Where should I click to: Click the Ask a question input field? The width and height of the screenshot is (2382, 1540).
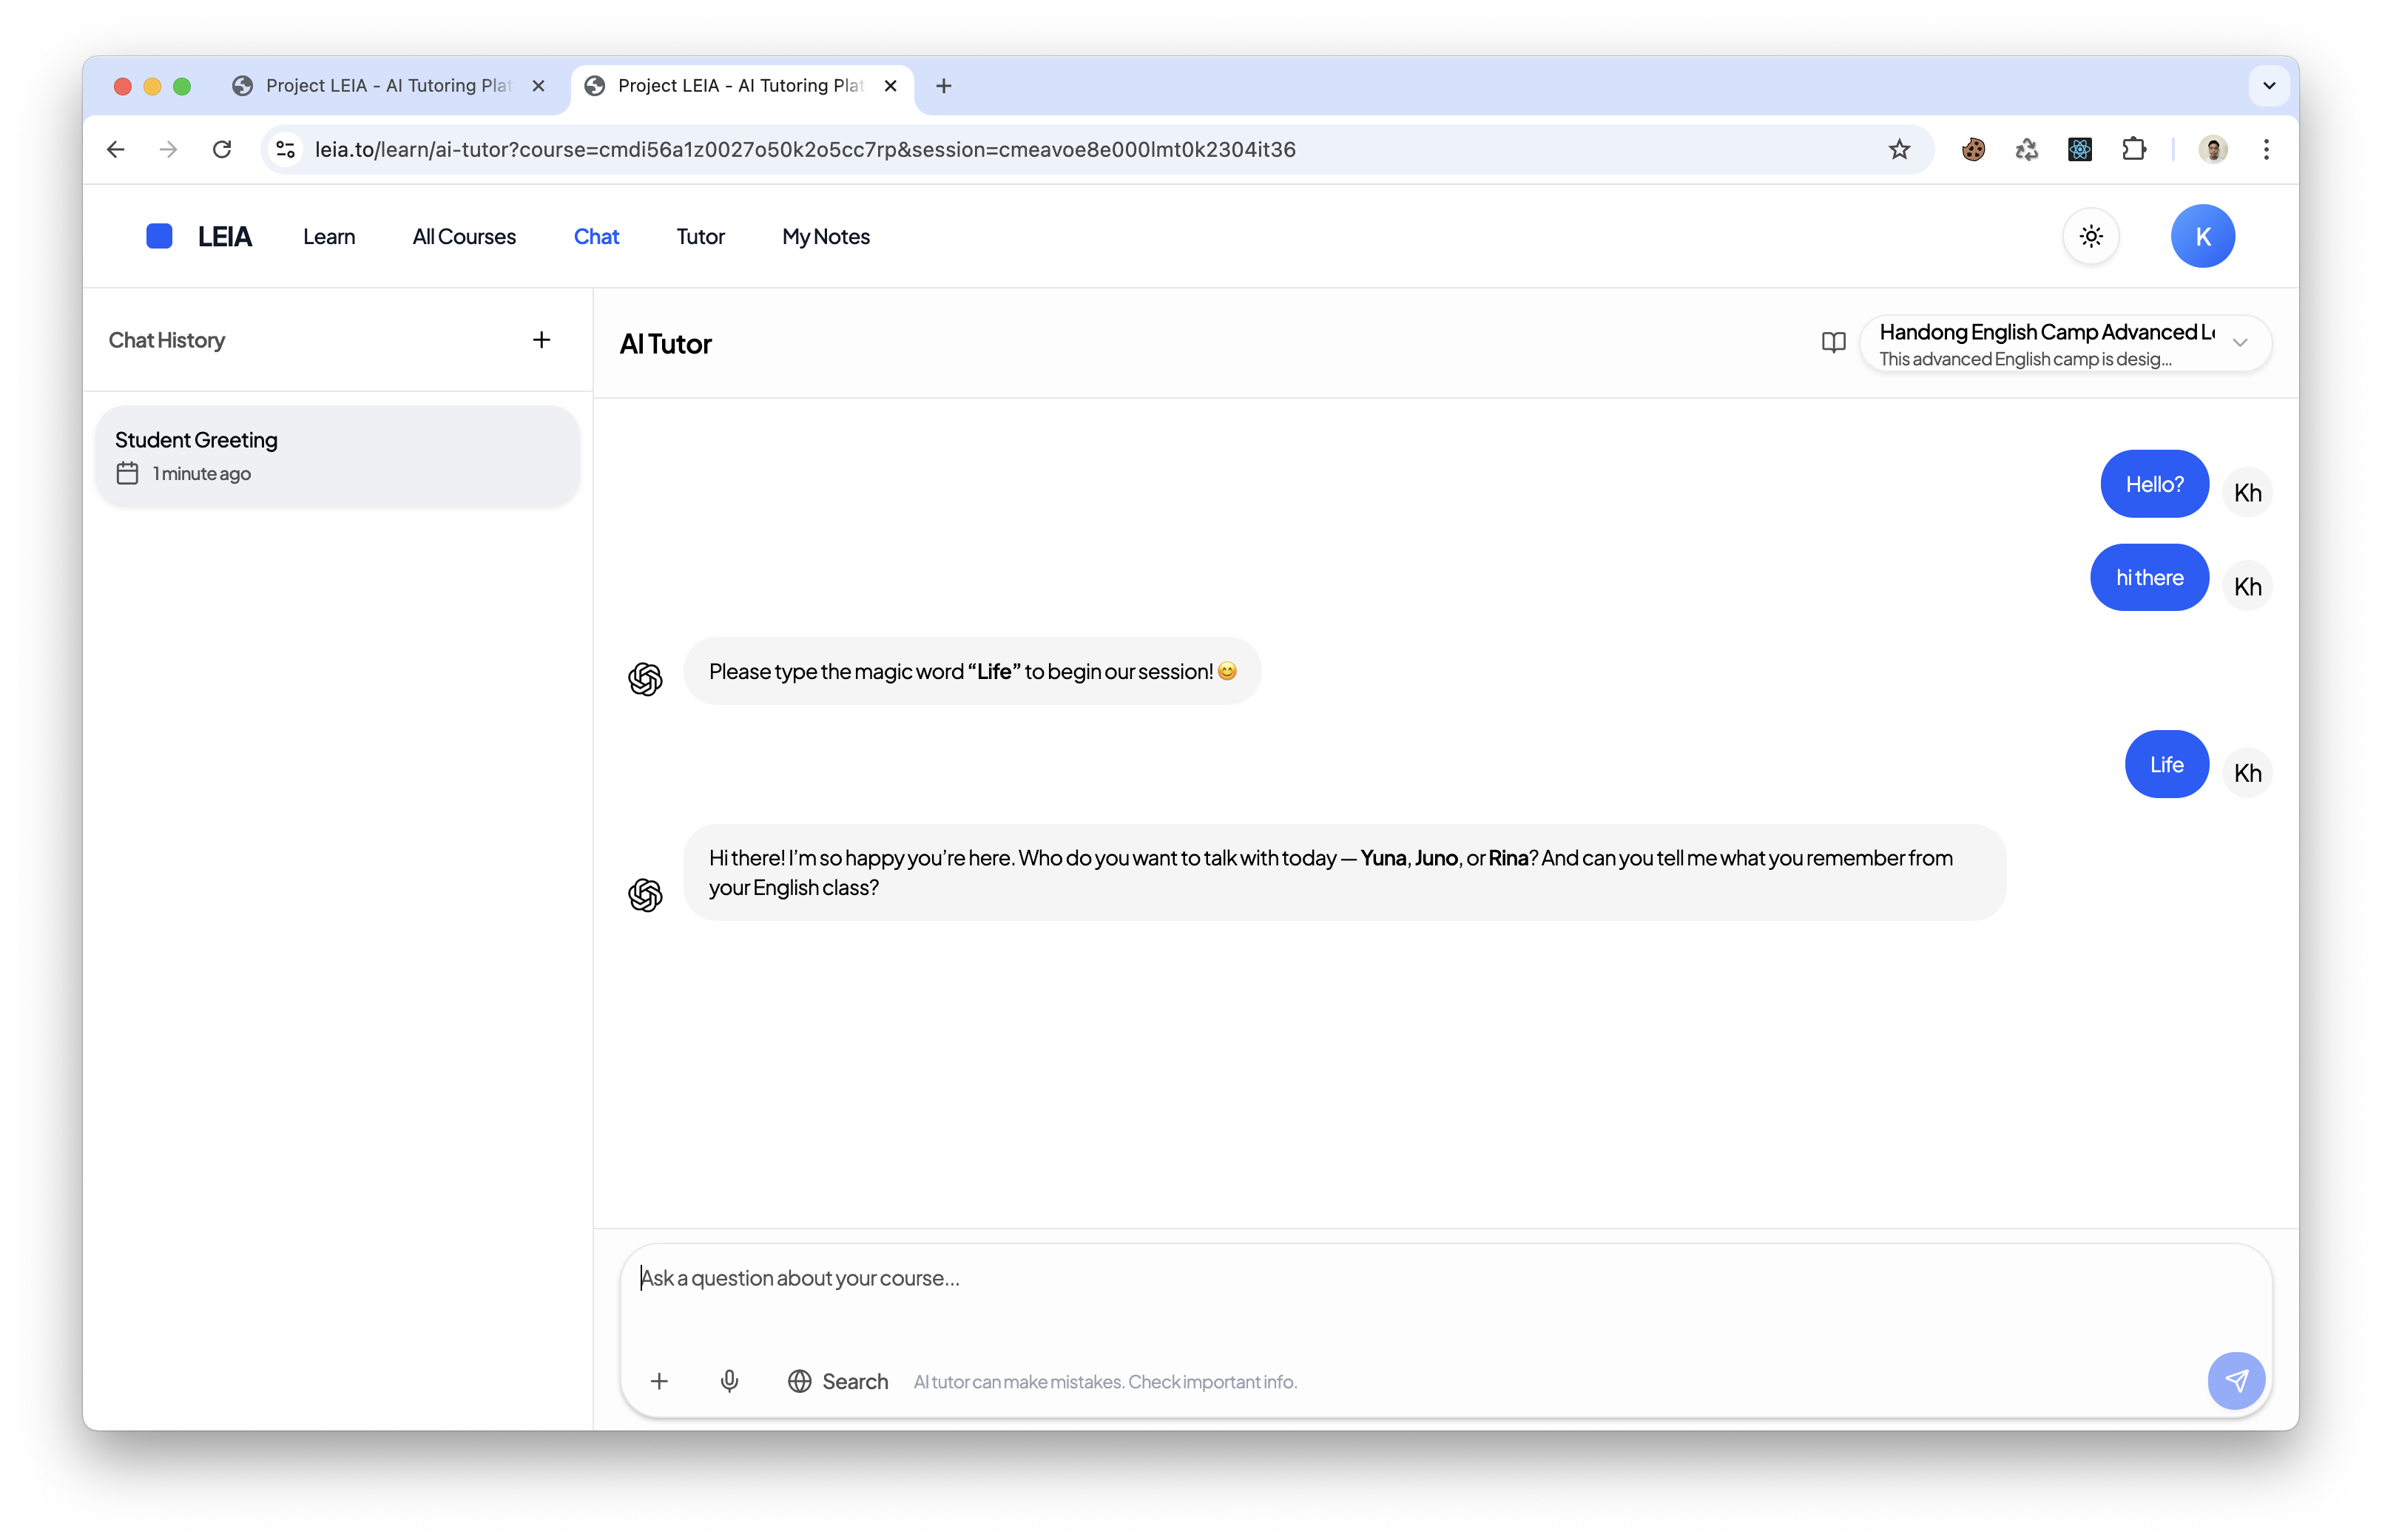1400,1278
